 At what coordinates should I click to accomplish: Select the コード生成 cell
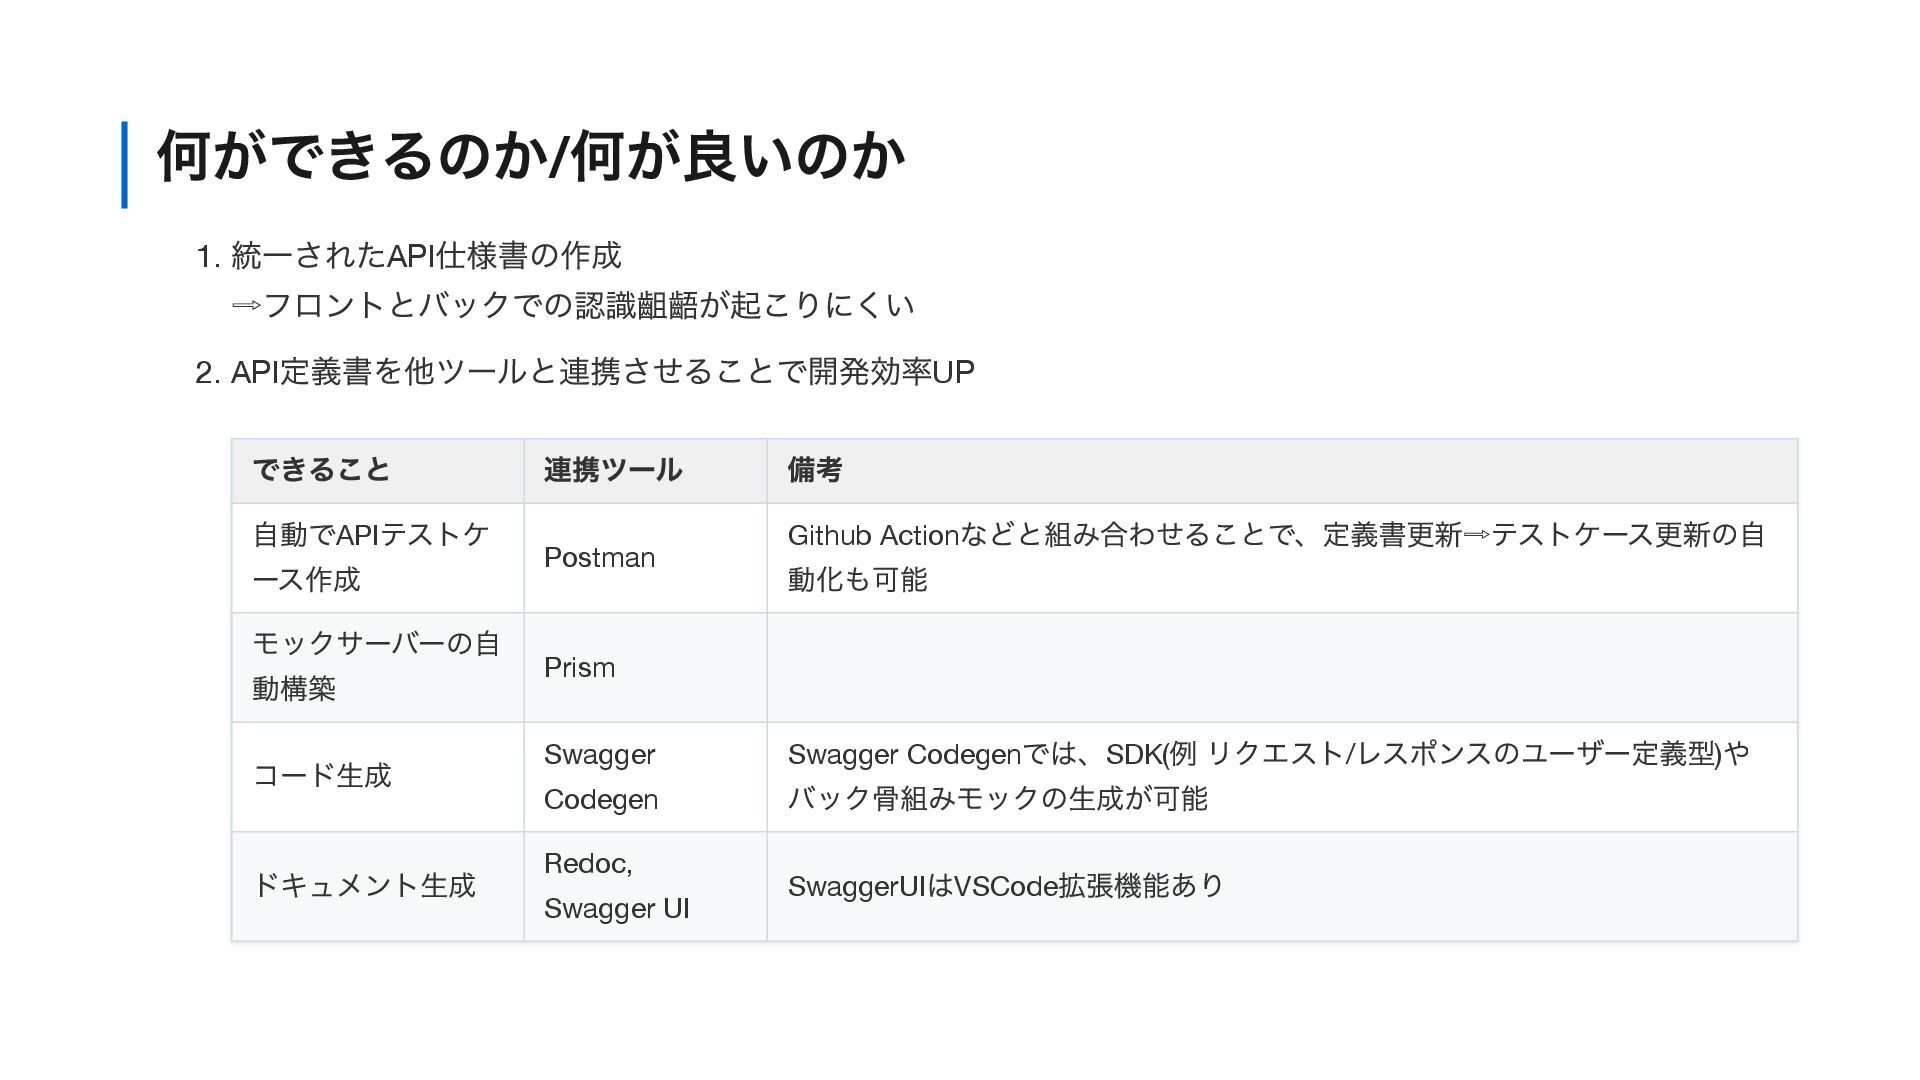(x=322, y=776)
